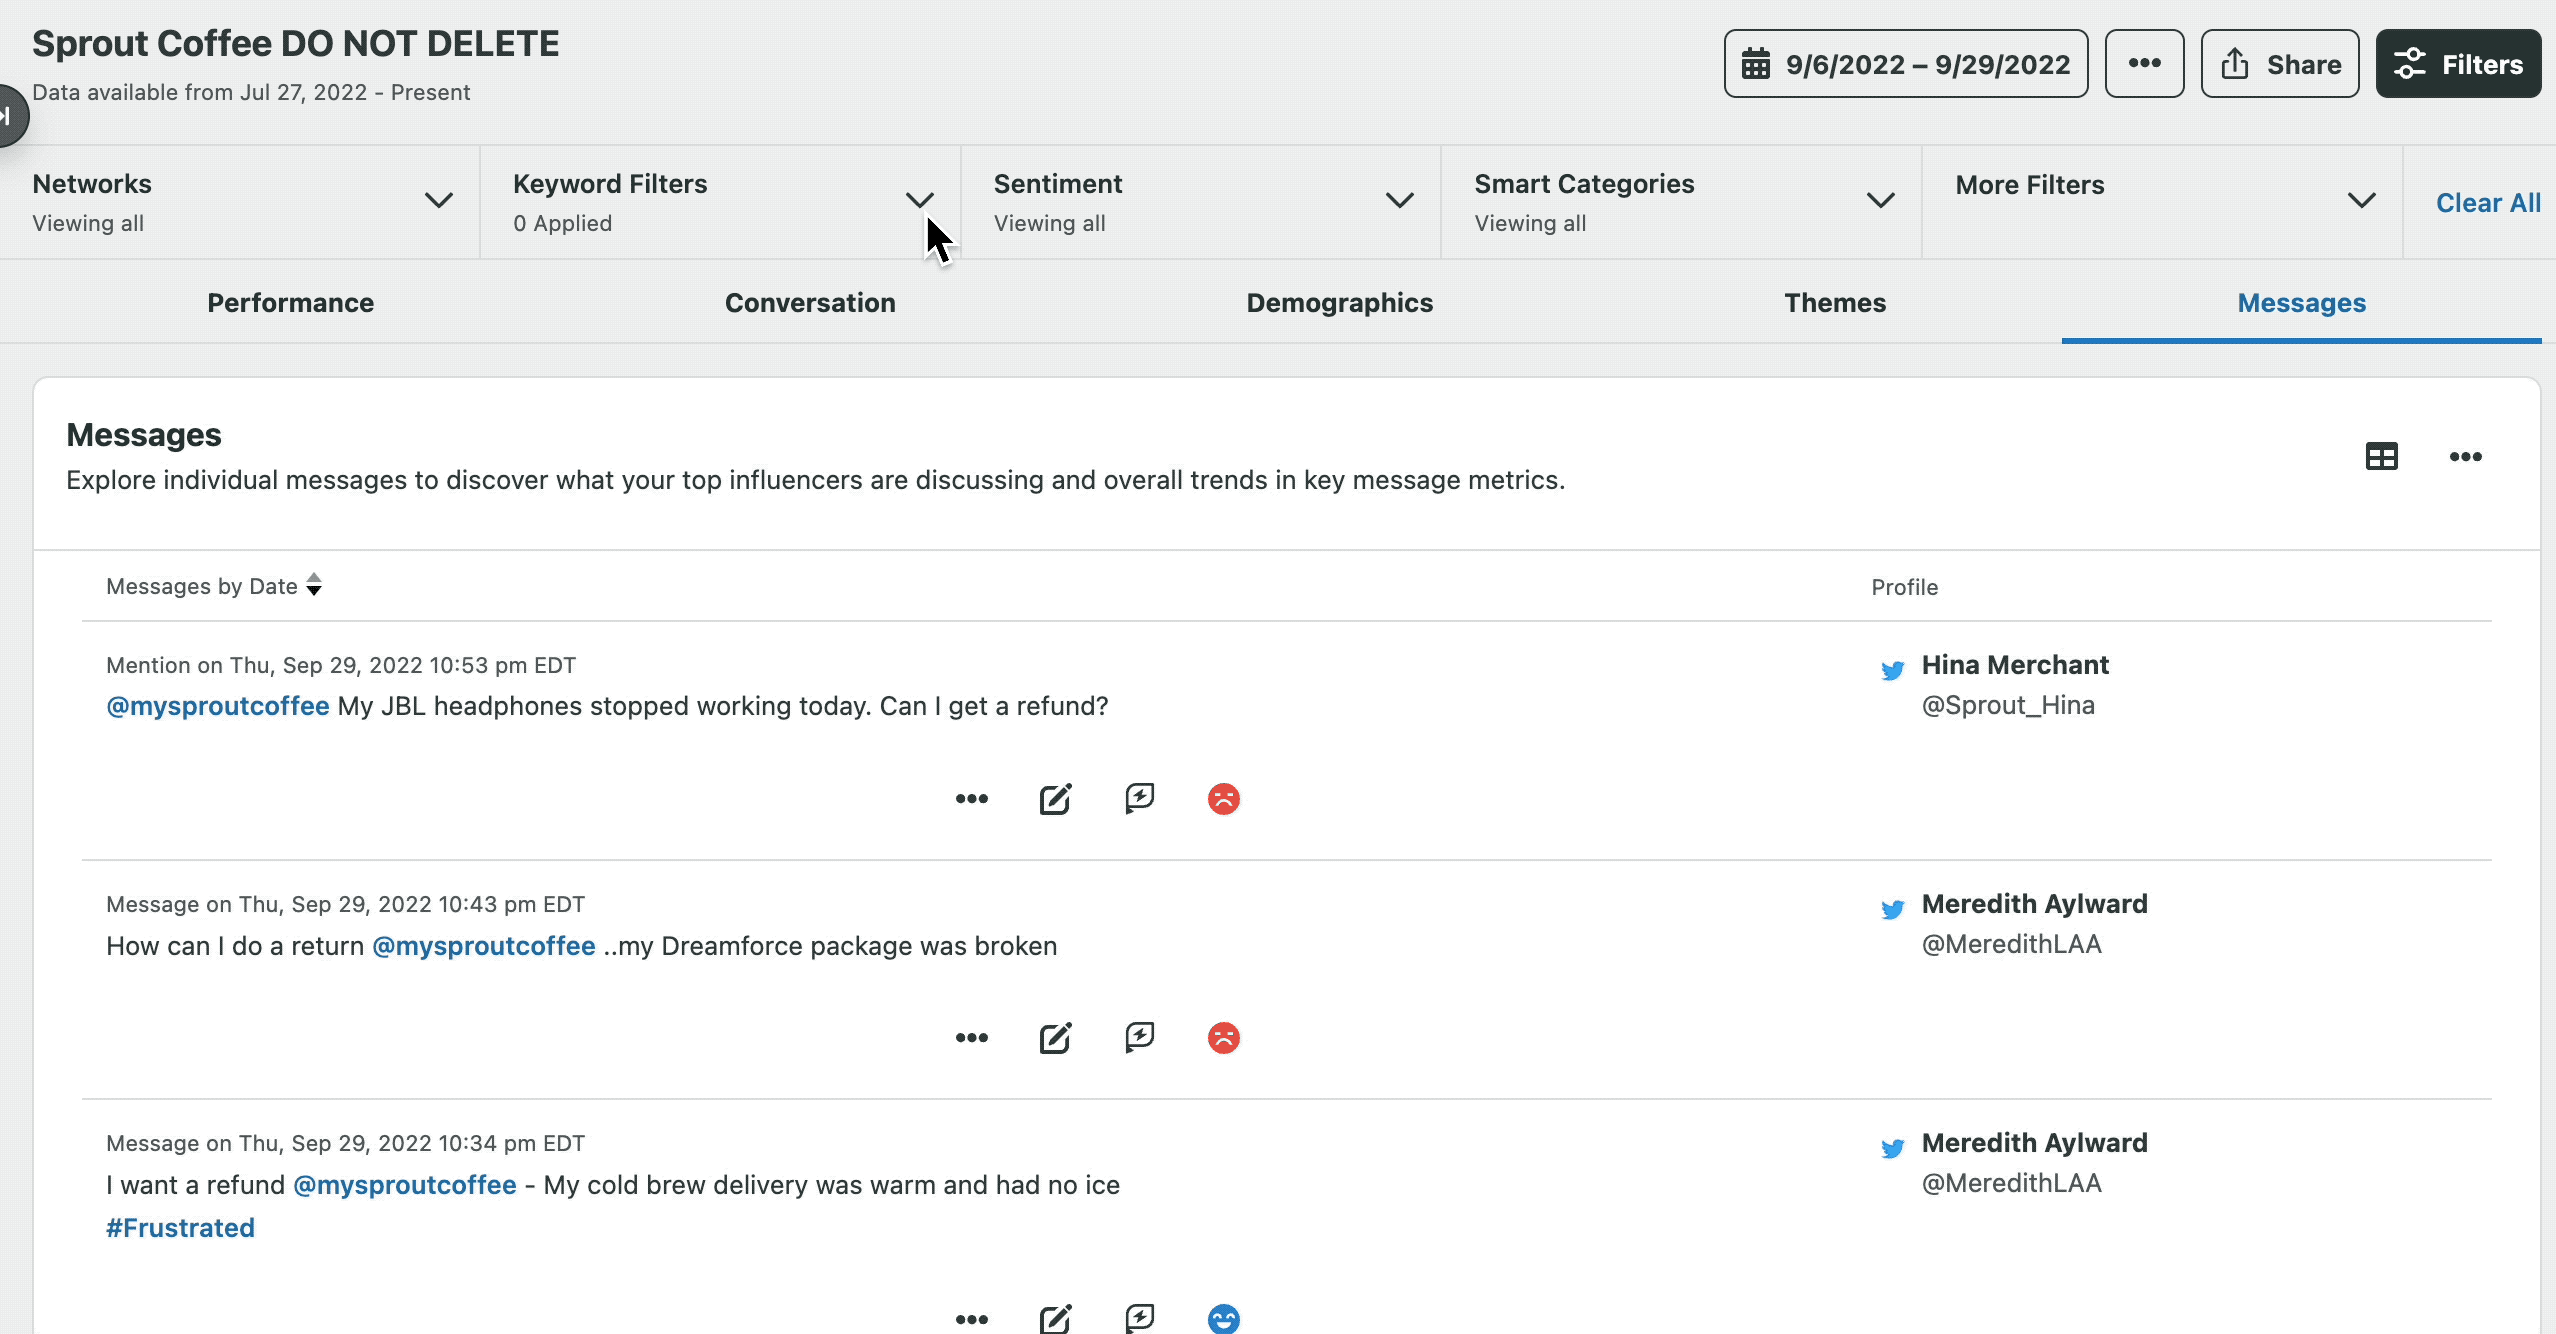Expand the More Filters dropdown
Viewport: 2556px width, 1334px height.
coord(2163,202)
